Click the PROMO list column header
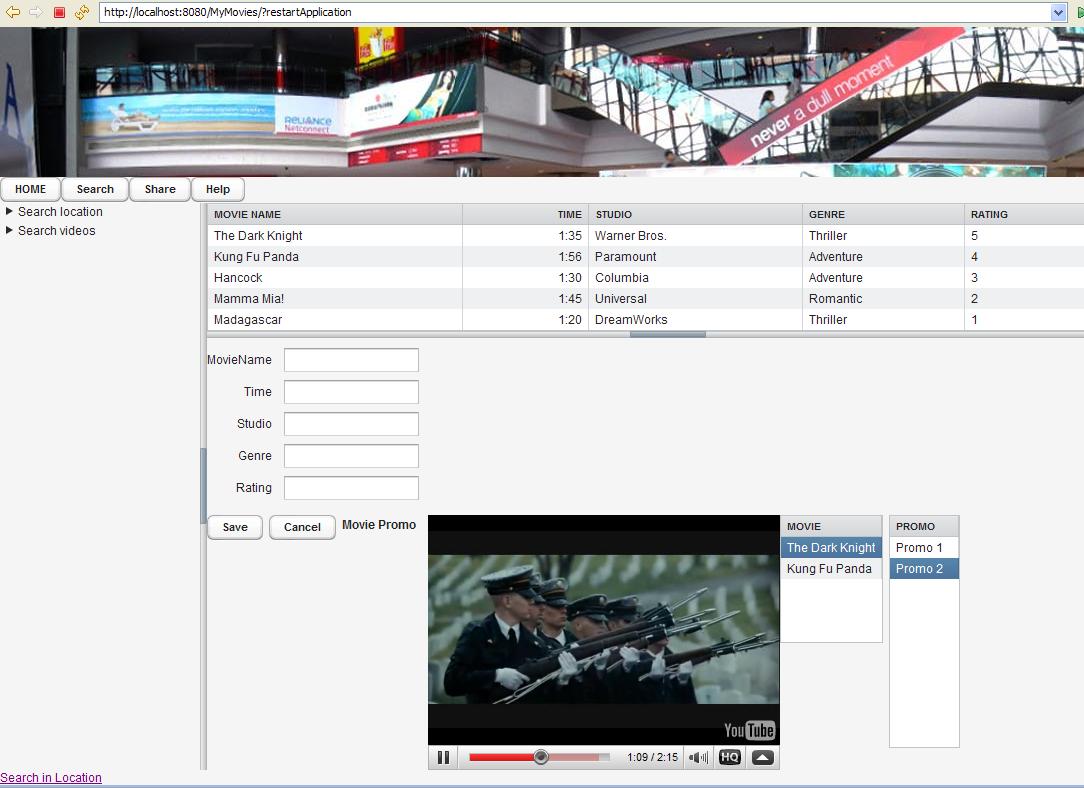Screen dimensions: 1084x788 click(924, 526)
